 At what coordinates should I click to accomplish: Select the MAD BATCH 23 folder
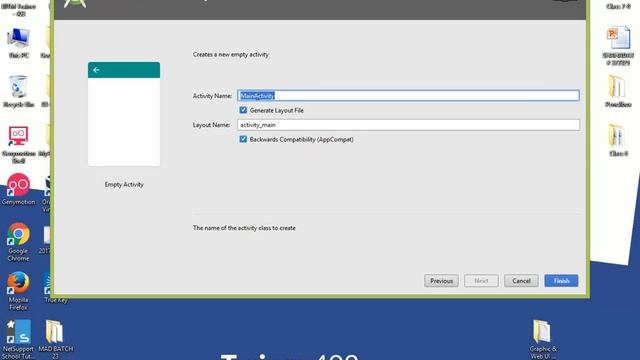[56, 339]
